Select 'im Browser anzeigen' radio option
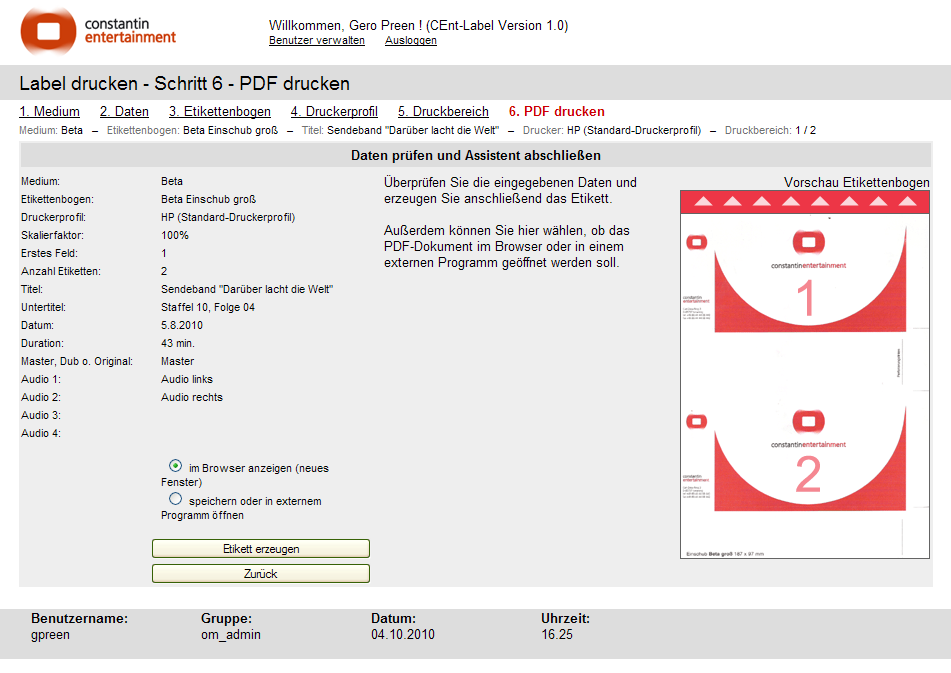The width and height of the screenshot is (951, 673). (176, 466)
